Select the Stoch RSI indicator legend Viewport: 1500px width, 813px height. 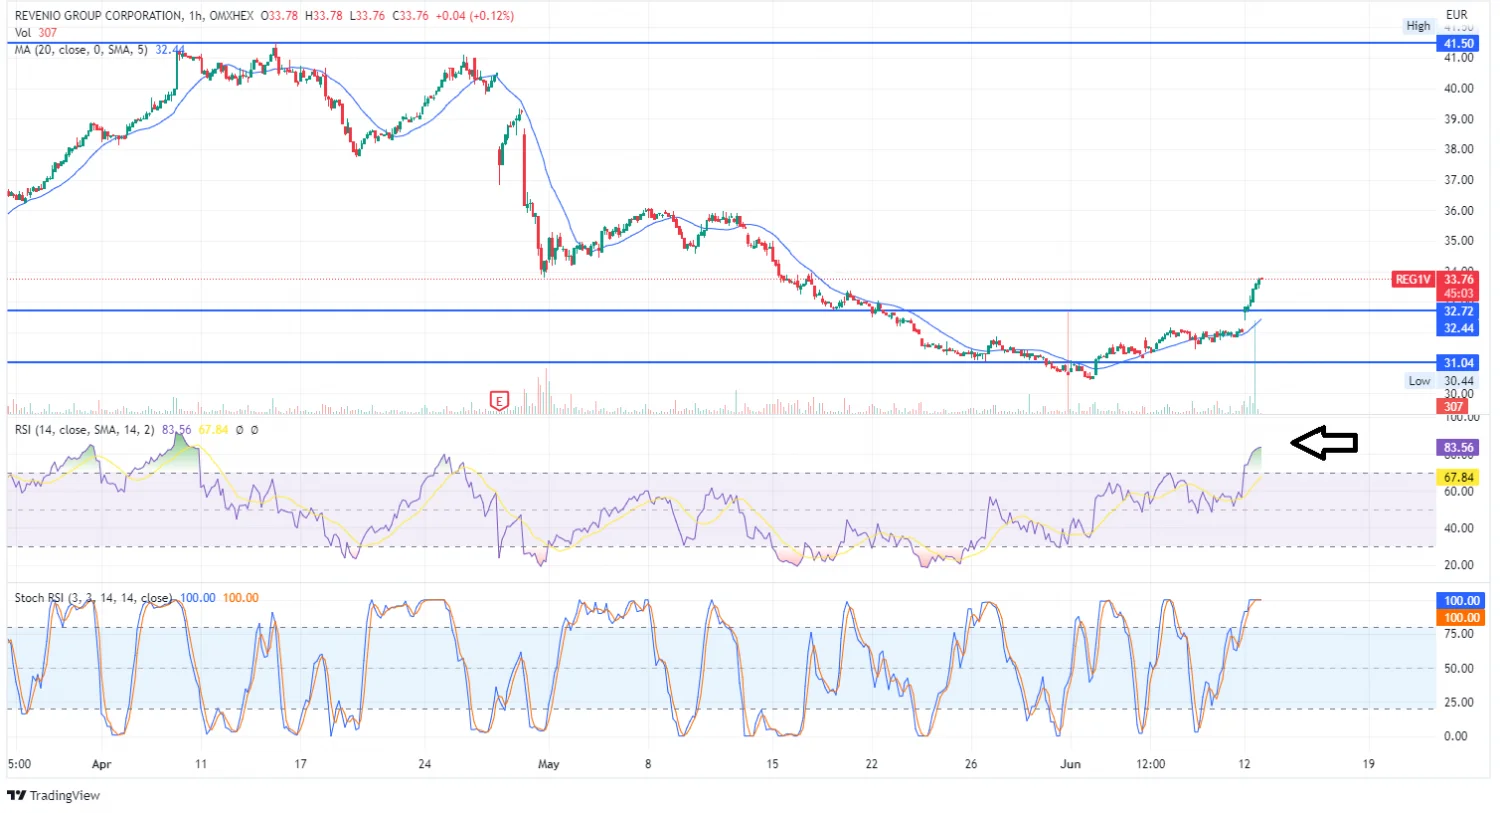click(92, 598)
